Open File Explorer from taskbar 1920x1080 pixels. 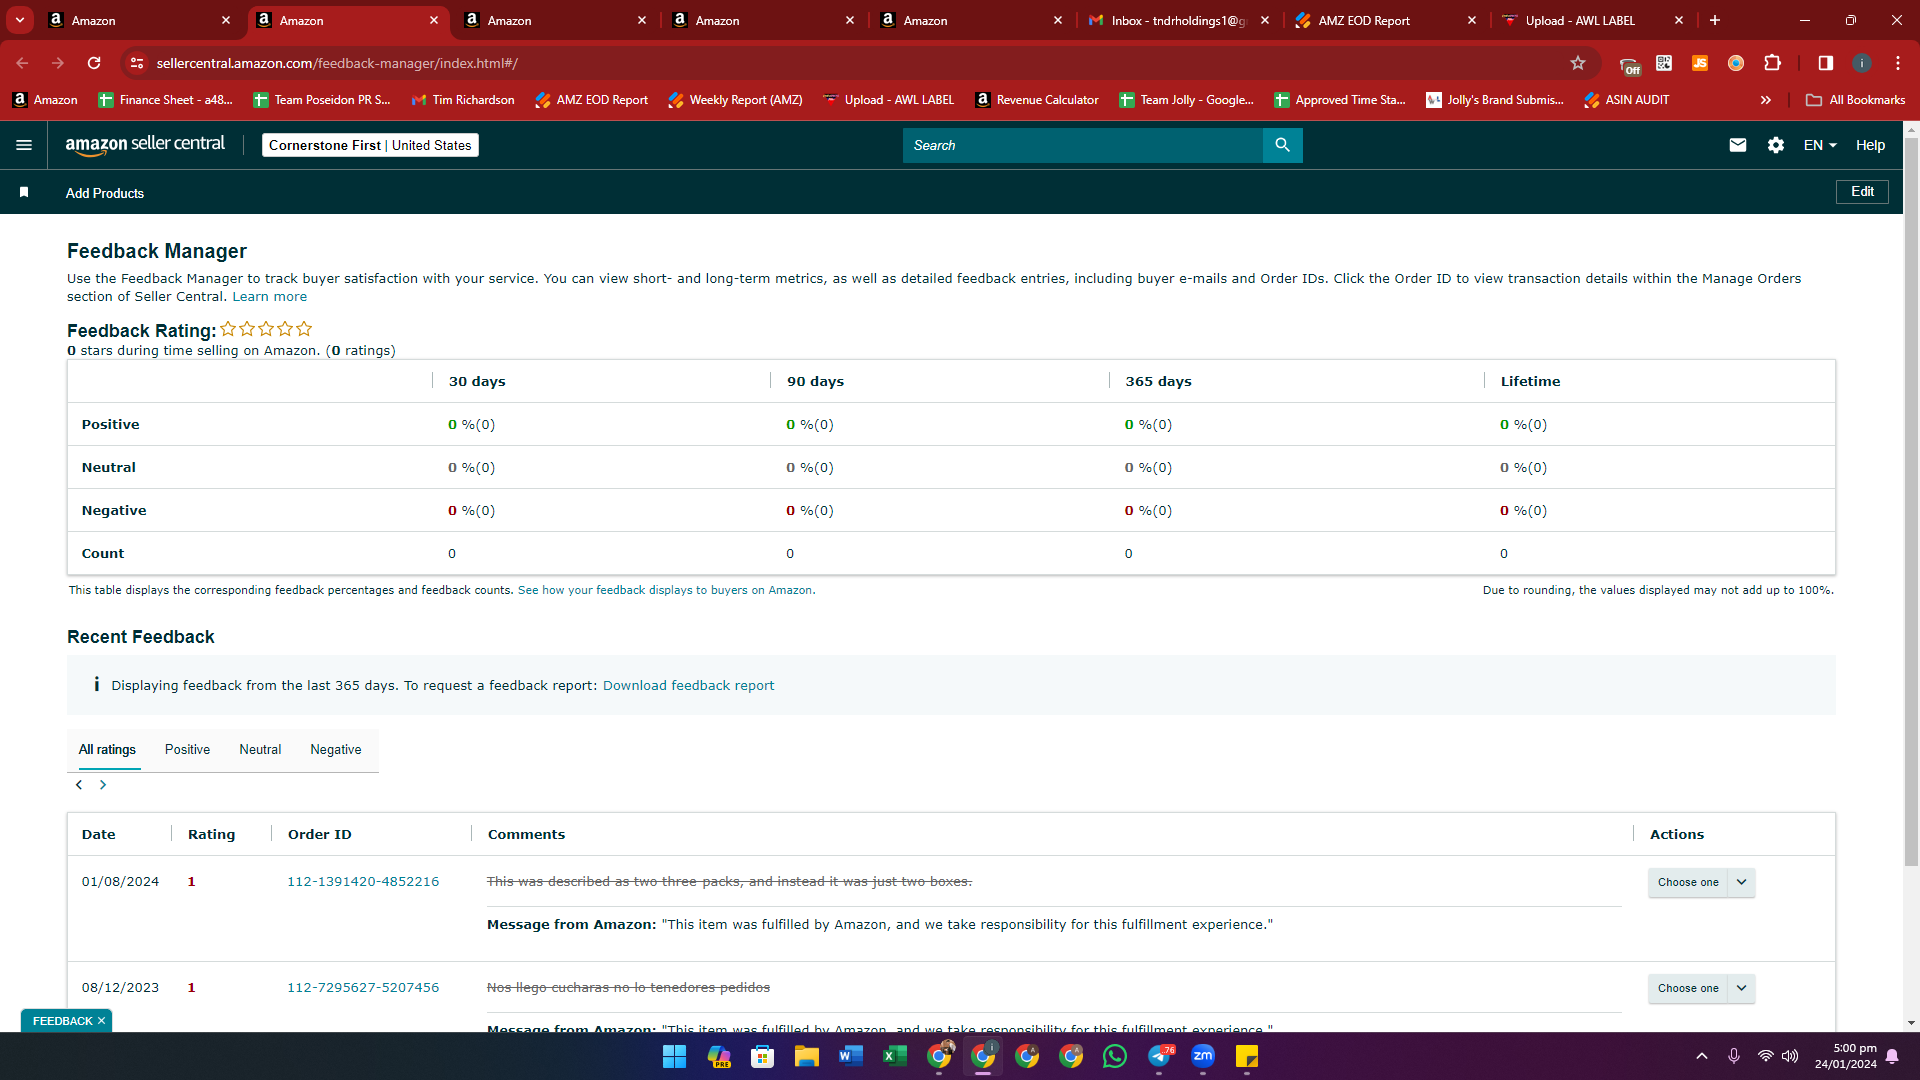tap(807, 1056)
